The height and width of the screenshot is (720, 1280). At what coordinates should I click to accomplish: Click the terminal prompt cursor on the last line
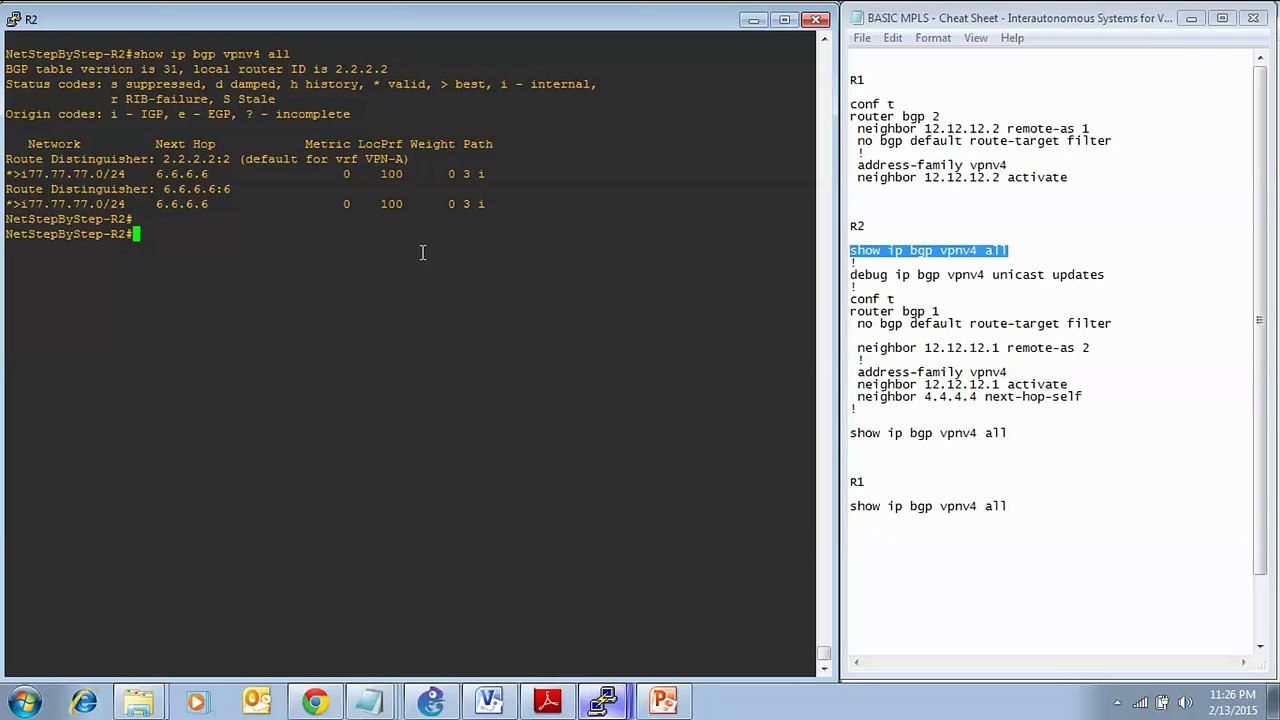point(137,234)
